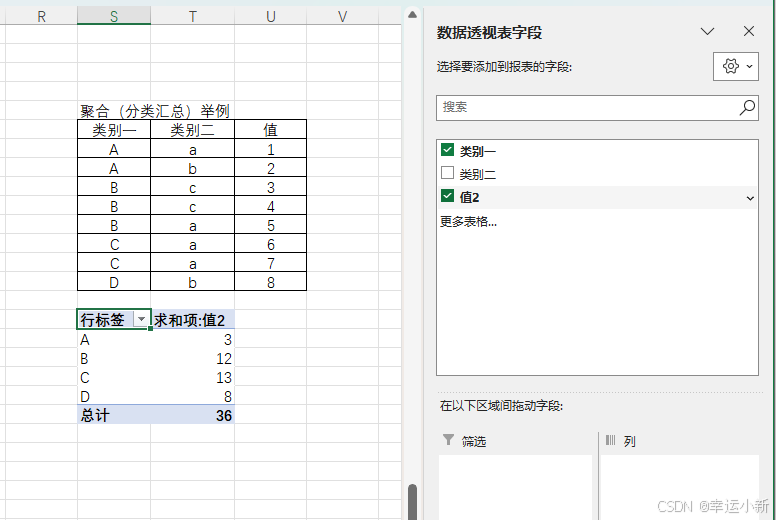Select pivot value cell 13
Viewport: 776px width, 520px height.
point(193,378)
